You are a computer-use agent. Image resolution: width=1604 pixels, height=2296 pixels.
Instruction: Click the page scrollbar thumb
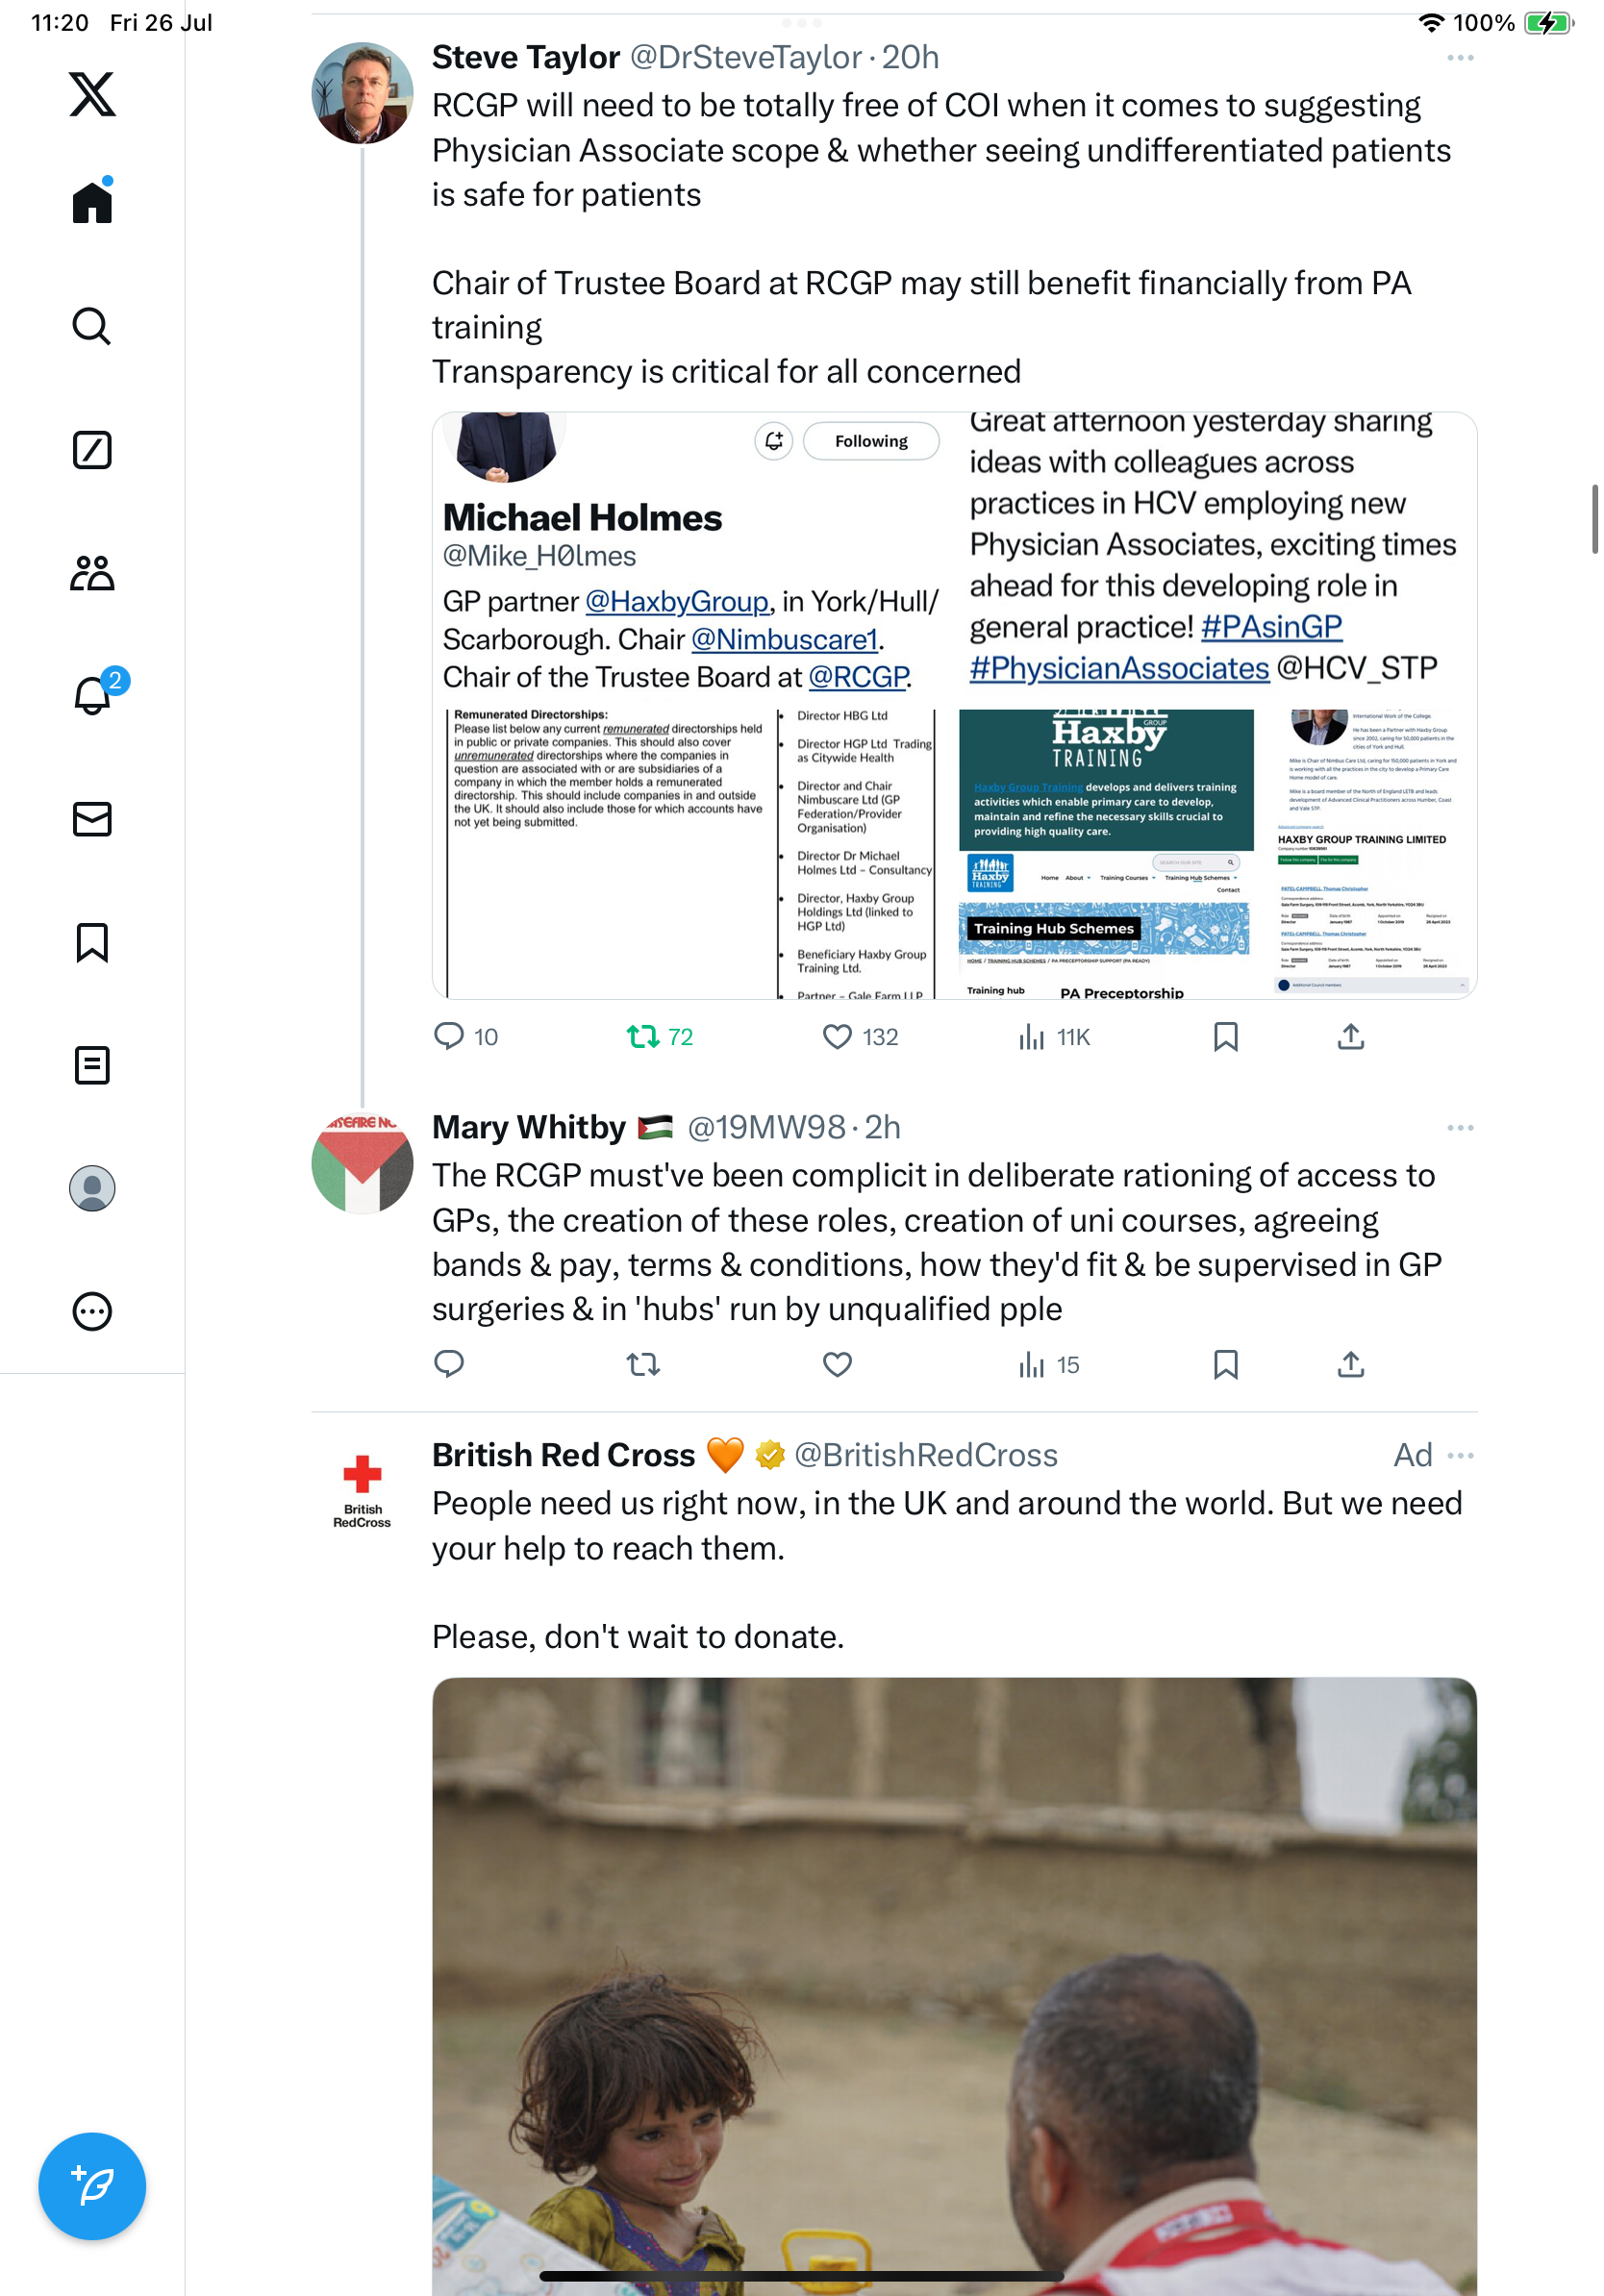click(1595, 519)
